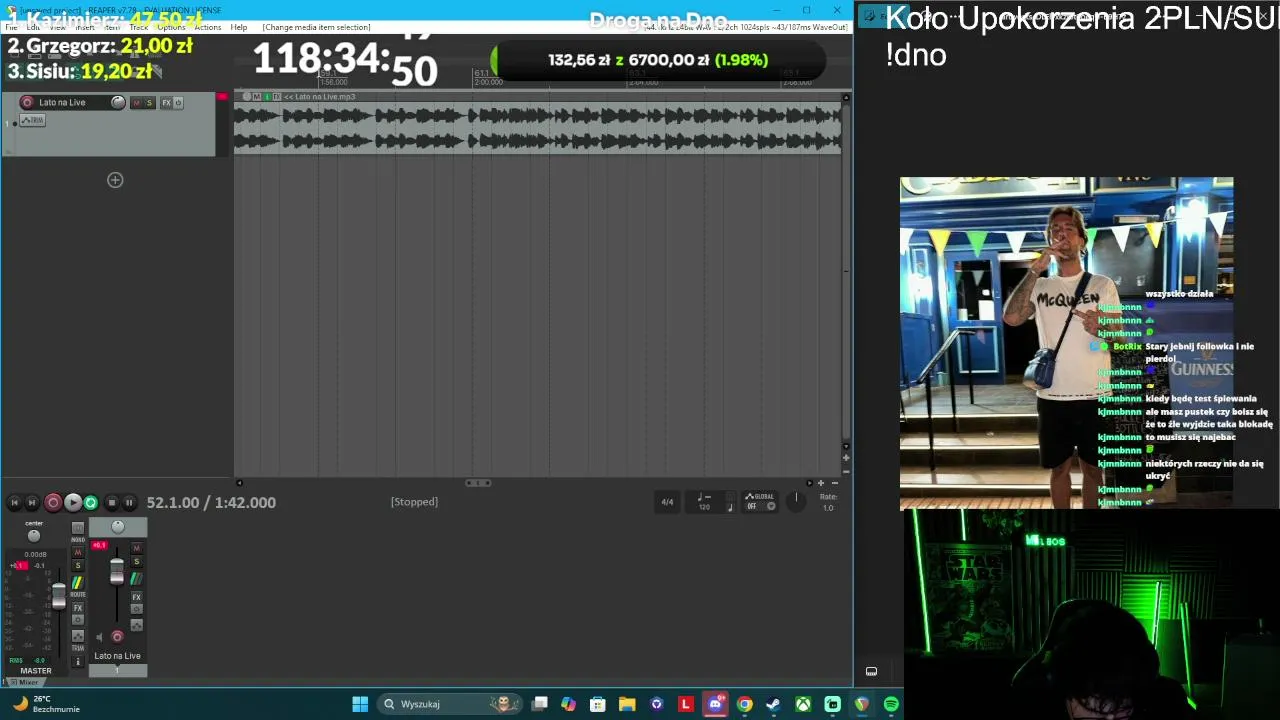Toggle repeat loop in the transport
The height and width of the screenshot is (720, 1280).
[91, 503]
